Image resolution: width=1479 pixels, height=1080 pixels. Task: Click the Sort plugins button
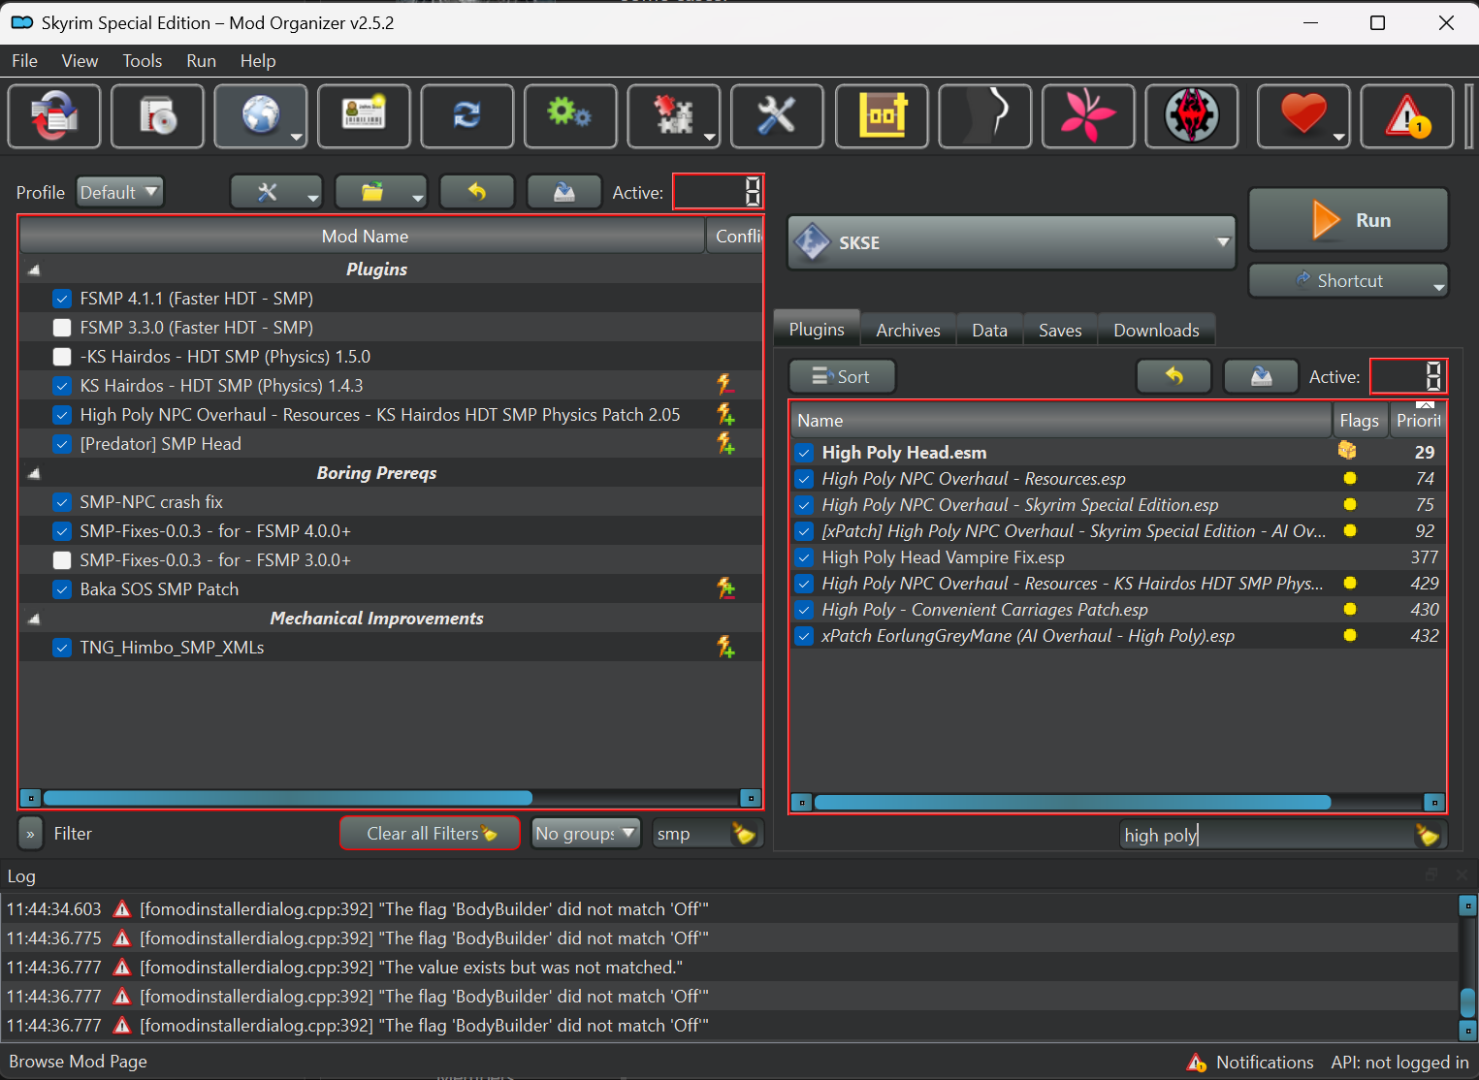pyautogui.click(x=842, y=376)
